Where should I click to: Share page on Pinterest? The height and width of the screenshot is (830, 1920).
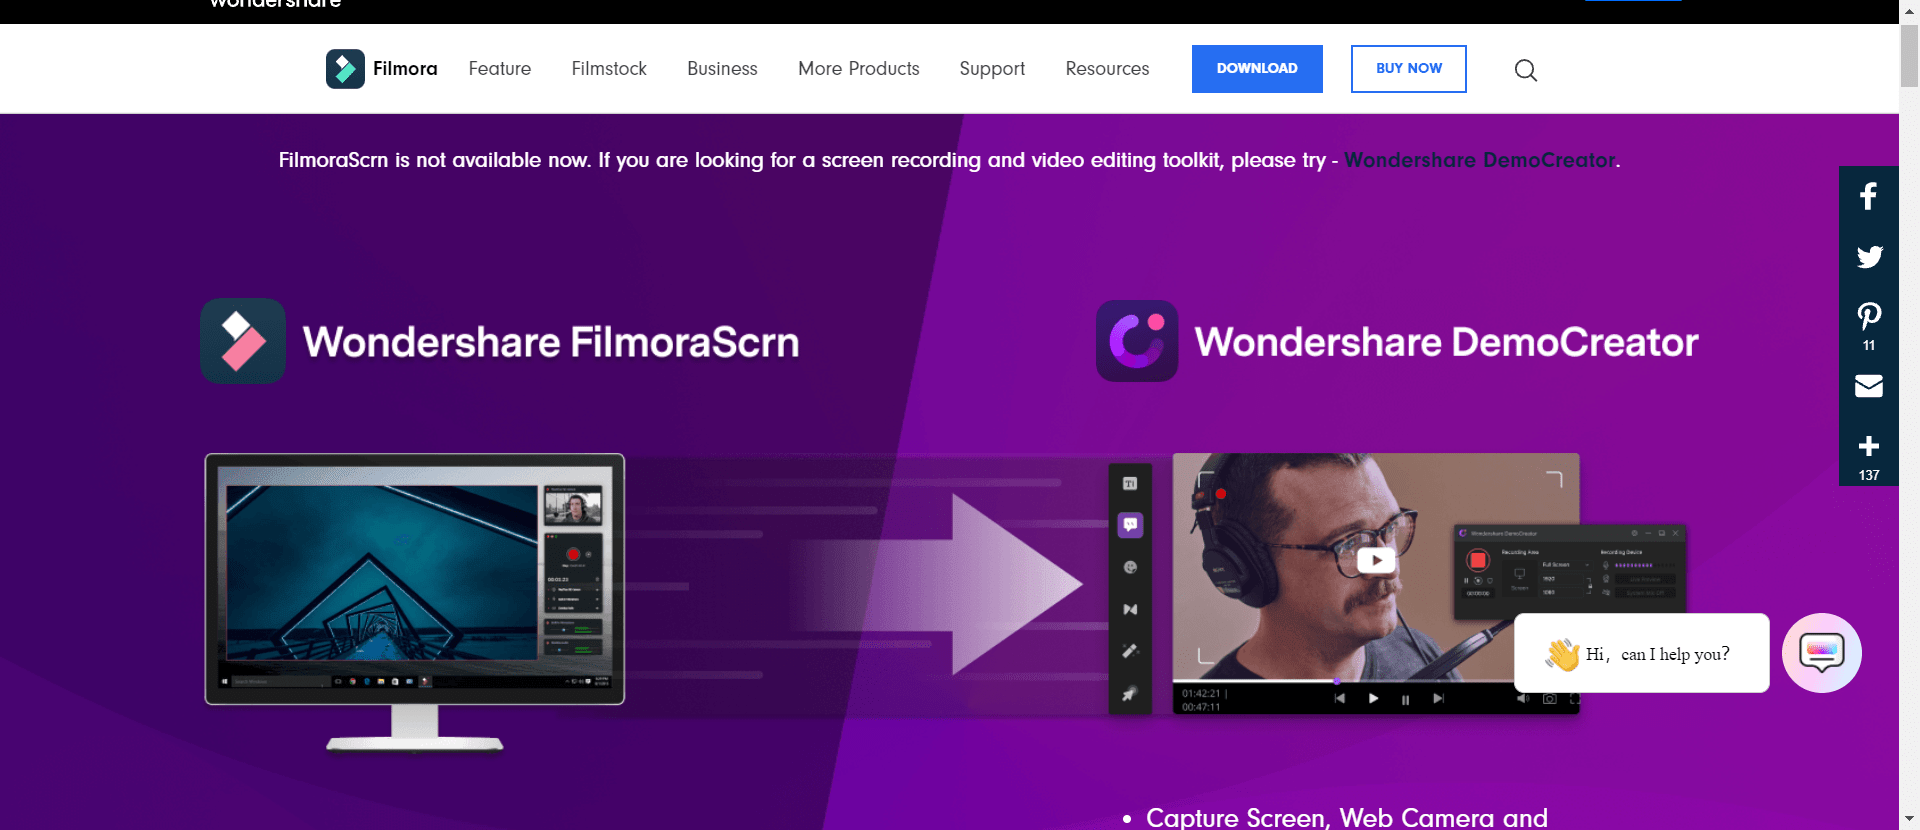coord(1868,317)
